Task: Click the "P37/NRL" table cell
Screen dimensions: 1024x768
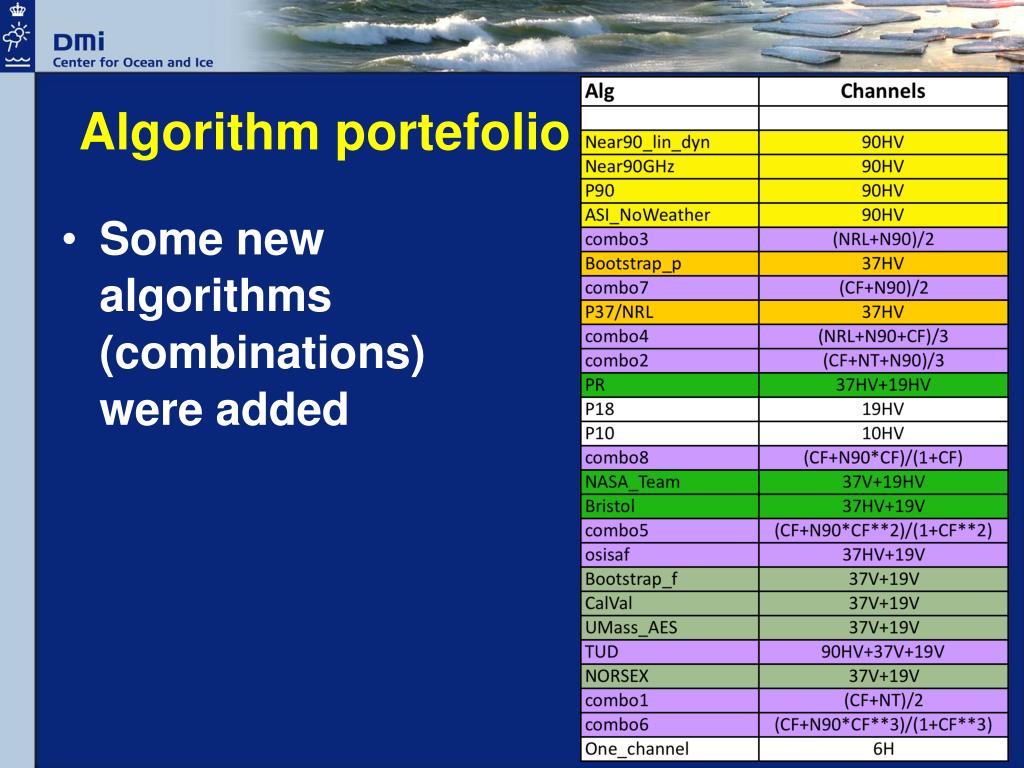Action: click(670, 312)
